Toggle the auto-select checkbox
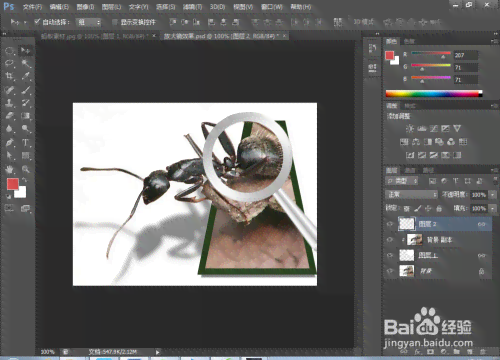The width and height of the screenshot is (500, 360). tap(37, 22)
